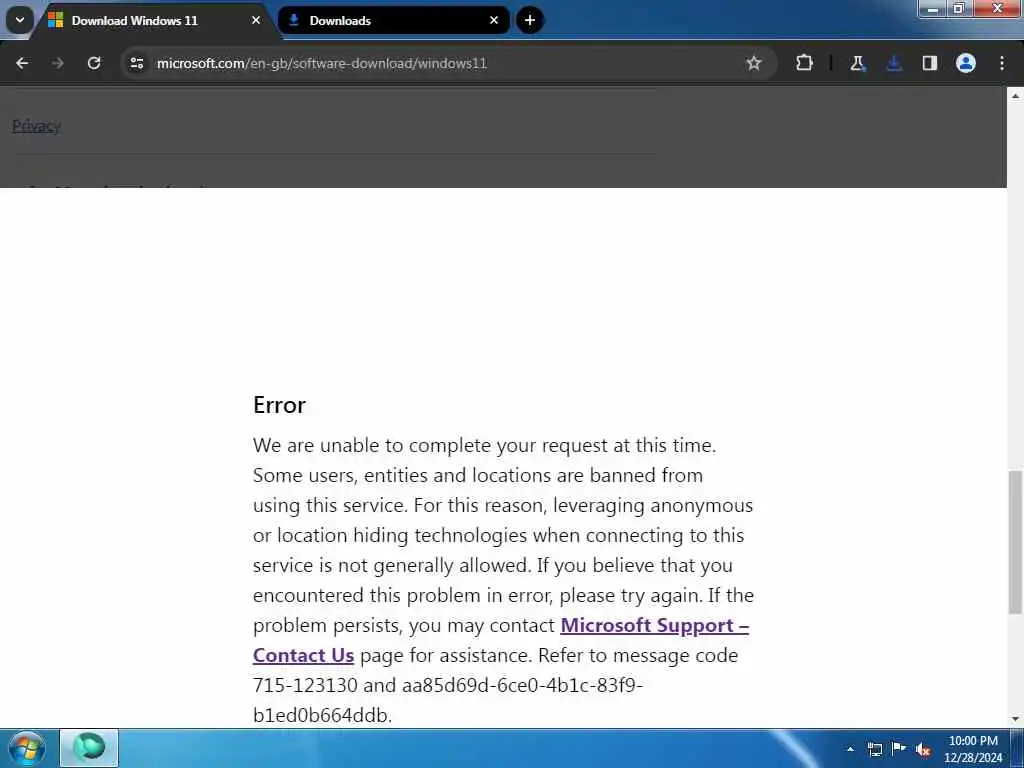Restore down the browser window

click(959, 8)
